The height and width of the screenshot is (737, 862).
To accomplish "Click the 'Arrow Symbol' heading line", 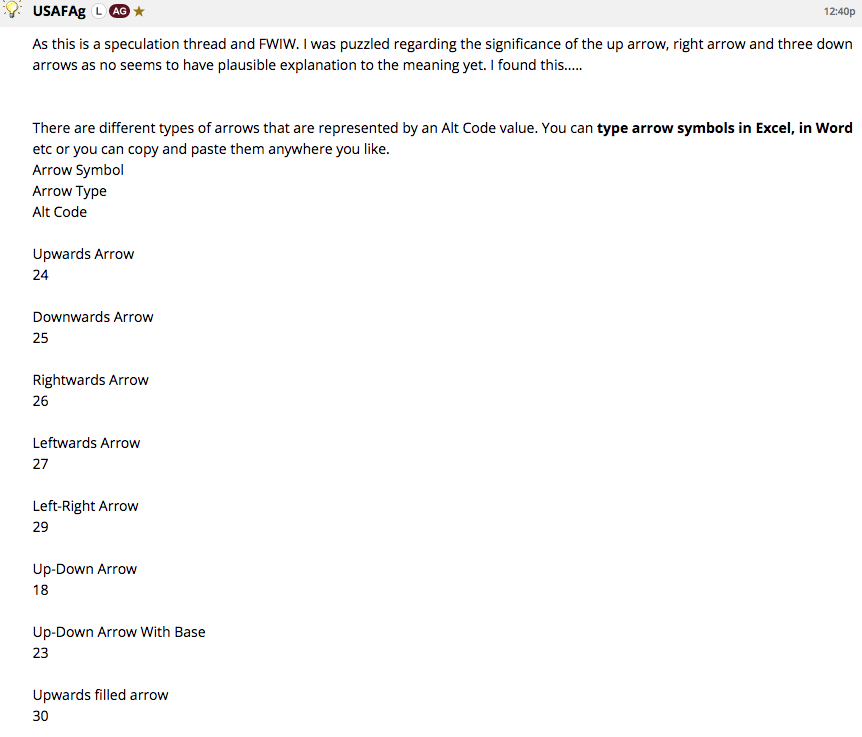I will coord(78,170).
